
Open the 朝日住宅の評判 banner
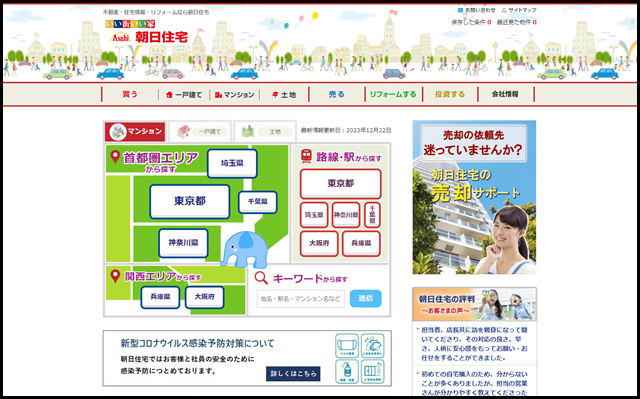tap(474, 304)
